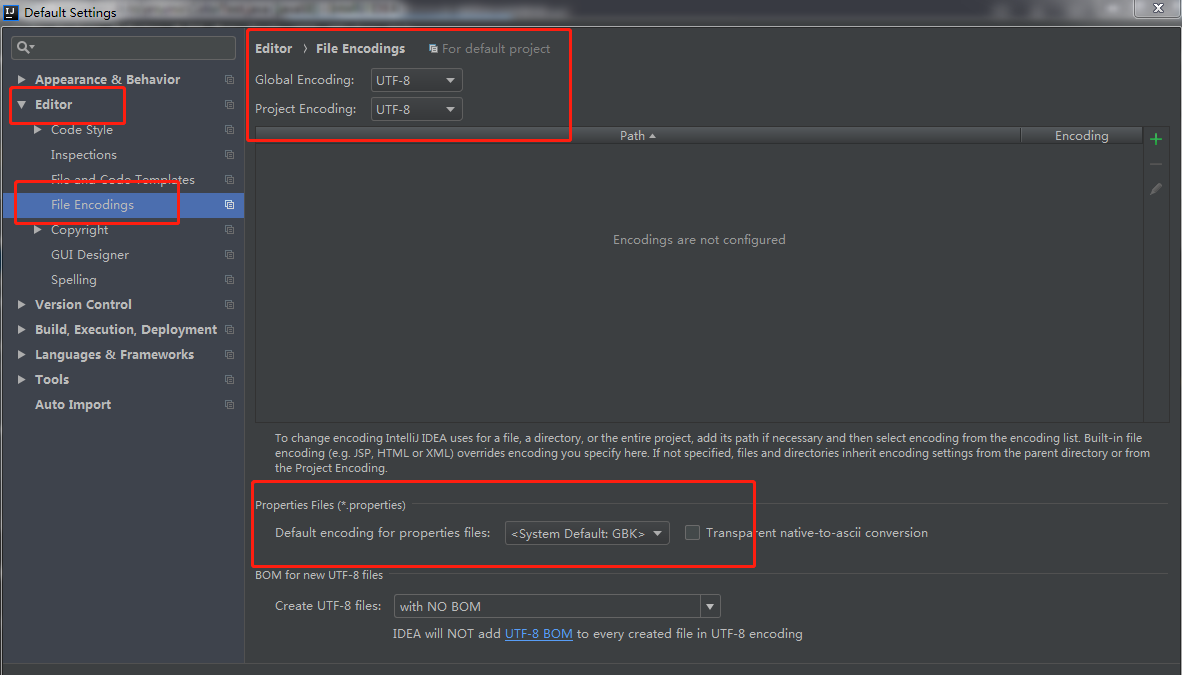
Task: Click the pencil icon to edit an encoding
Action: pyautogui.click(x=1156, y=188)
